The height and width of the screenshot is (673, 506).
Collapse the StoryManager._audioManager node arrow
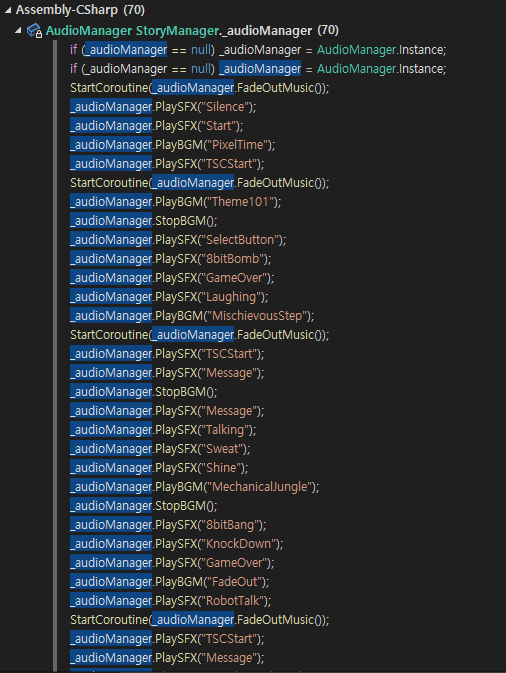pyautogui.click(x=18, y=30)
